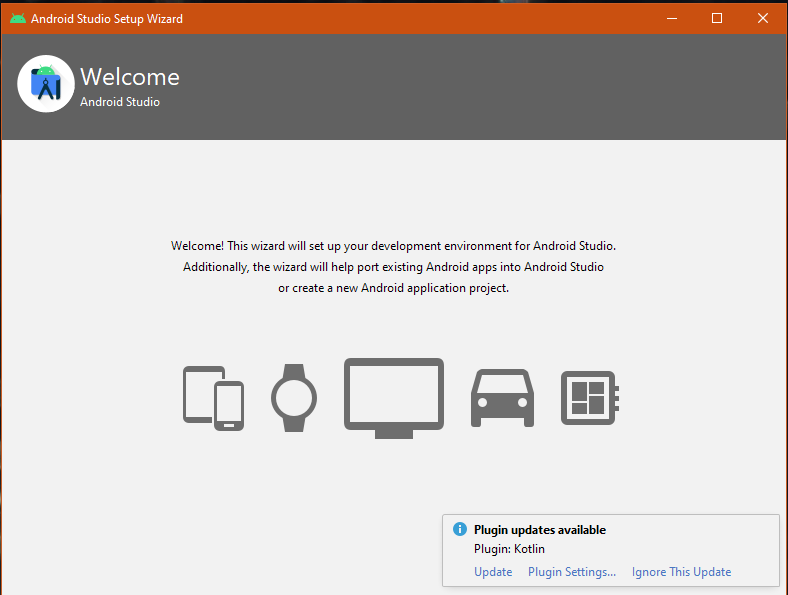The width and height of the screenshot is (788, 595).
Task: Click the 'Plugin updates available' notification title
Action: (x=539, y=530)
